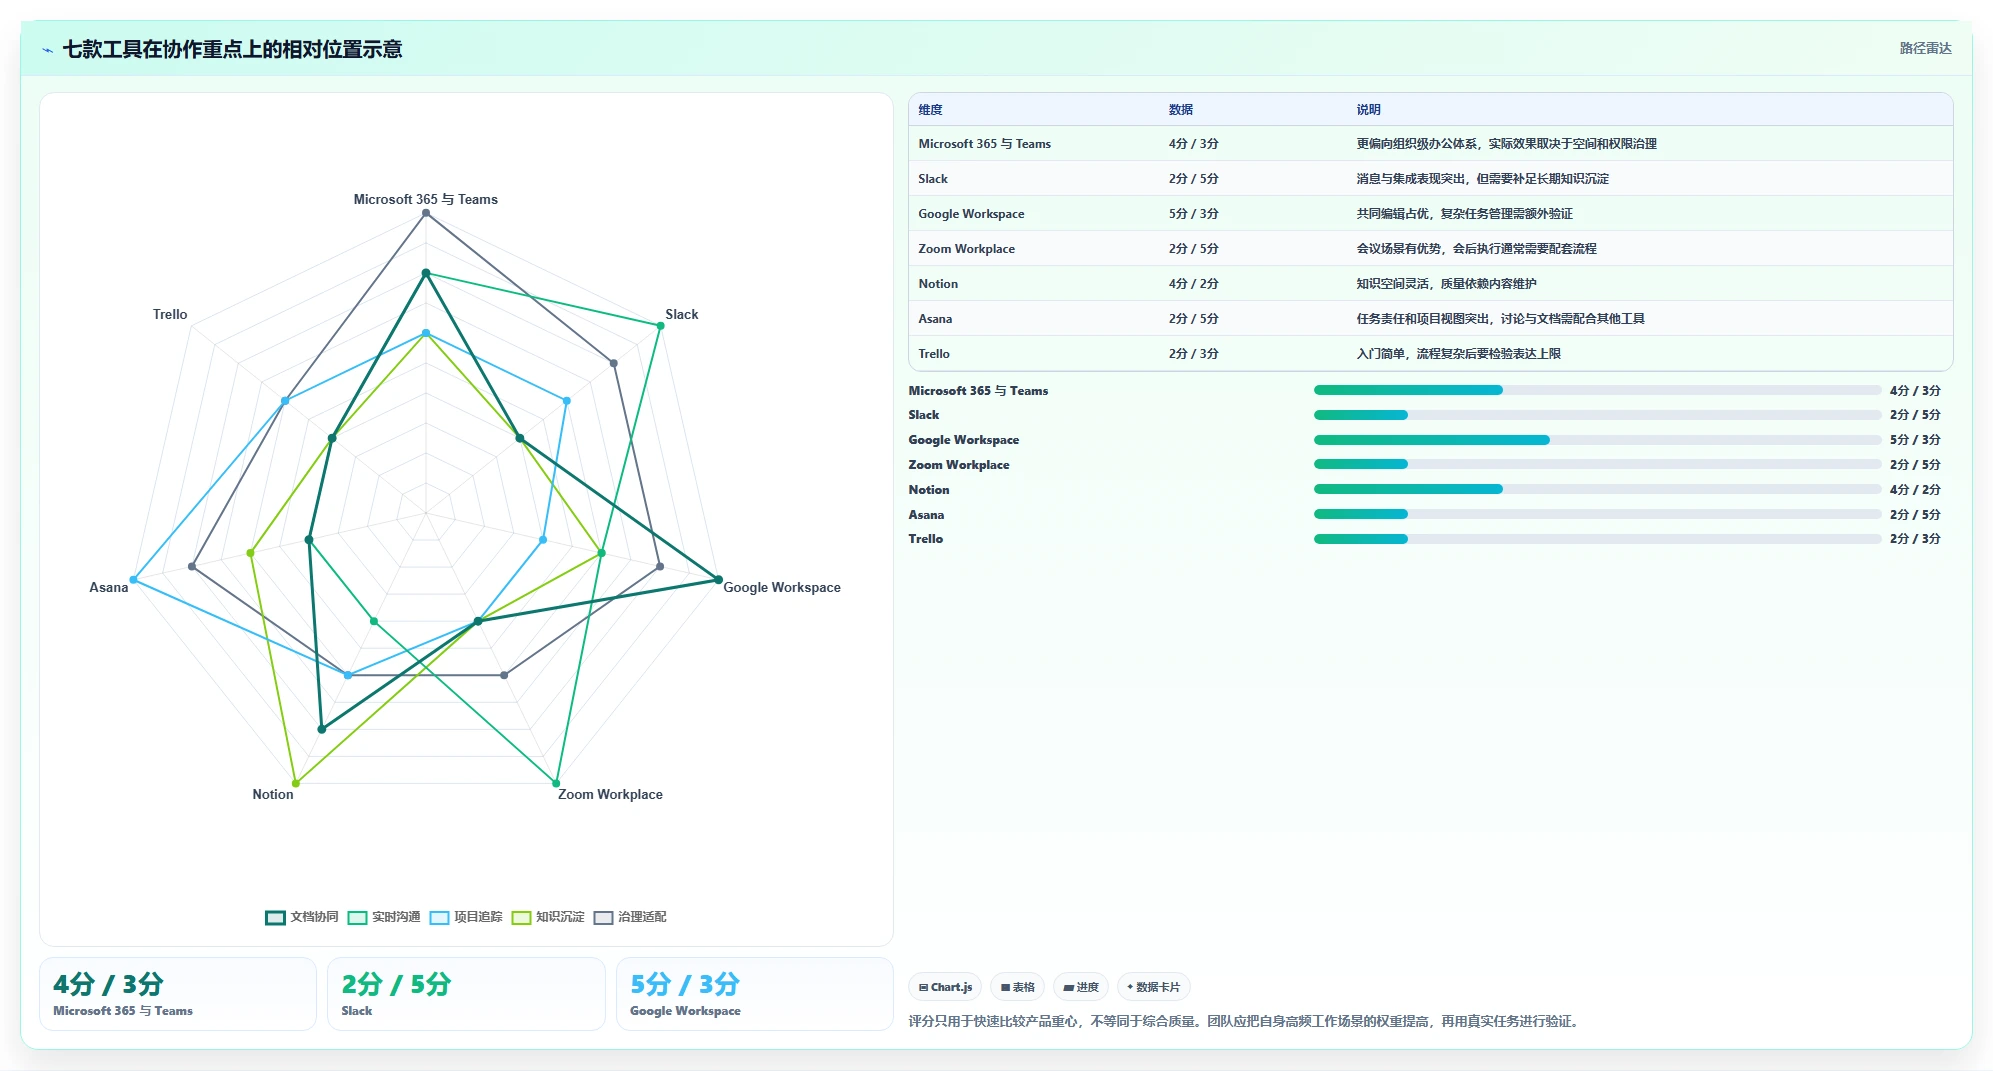The width and height of the screenshot is (1993, 1071).
Task: Click the 路径雷达 label
Action: [1925, 48]
